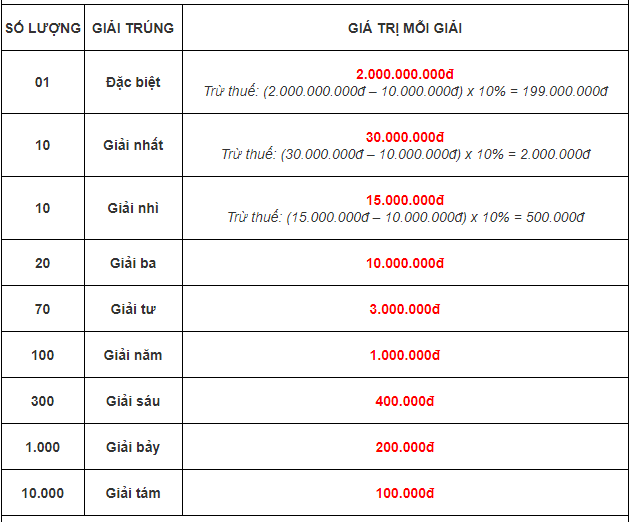Click the SỐ LƯỢNG column header

42,28
